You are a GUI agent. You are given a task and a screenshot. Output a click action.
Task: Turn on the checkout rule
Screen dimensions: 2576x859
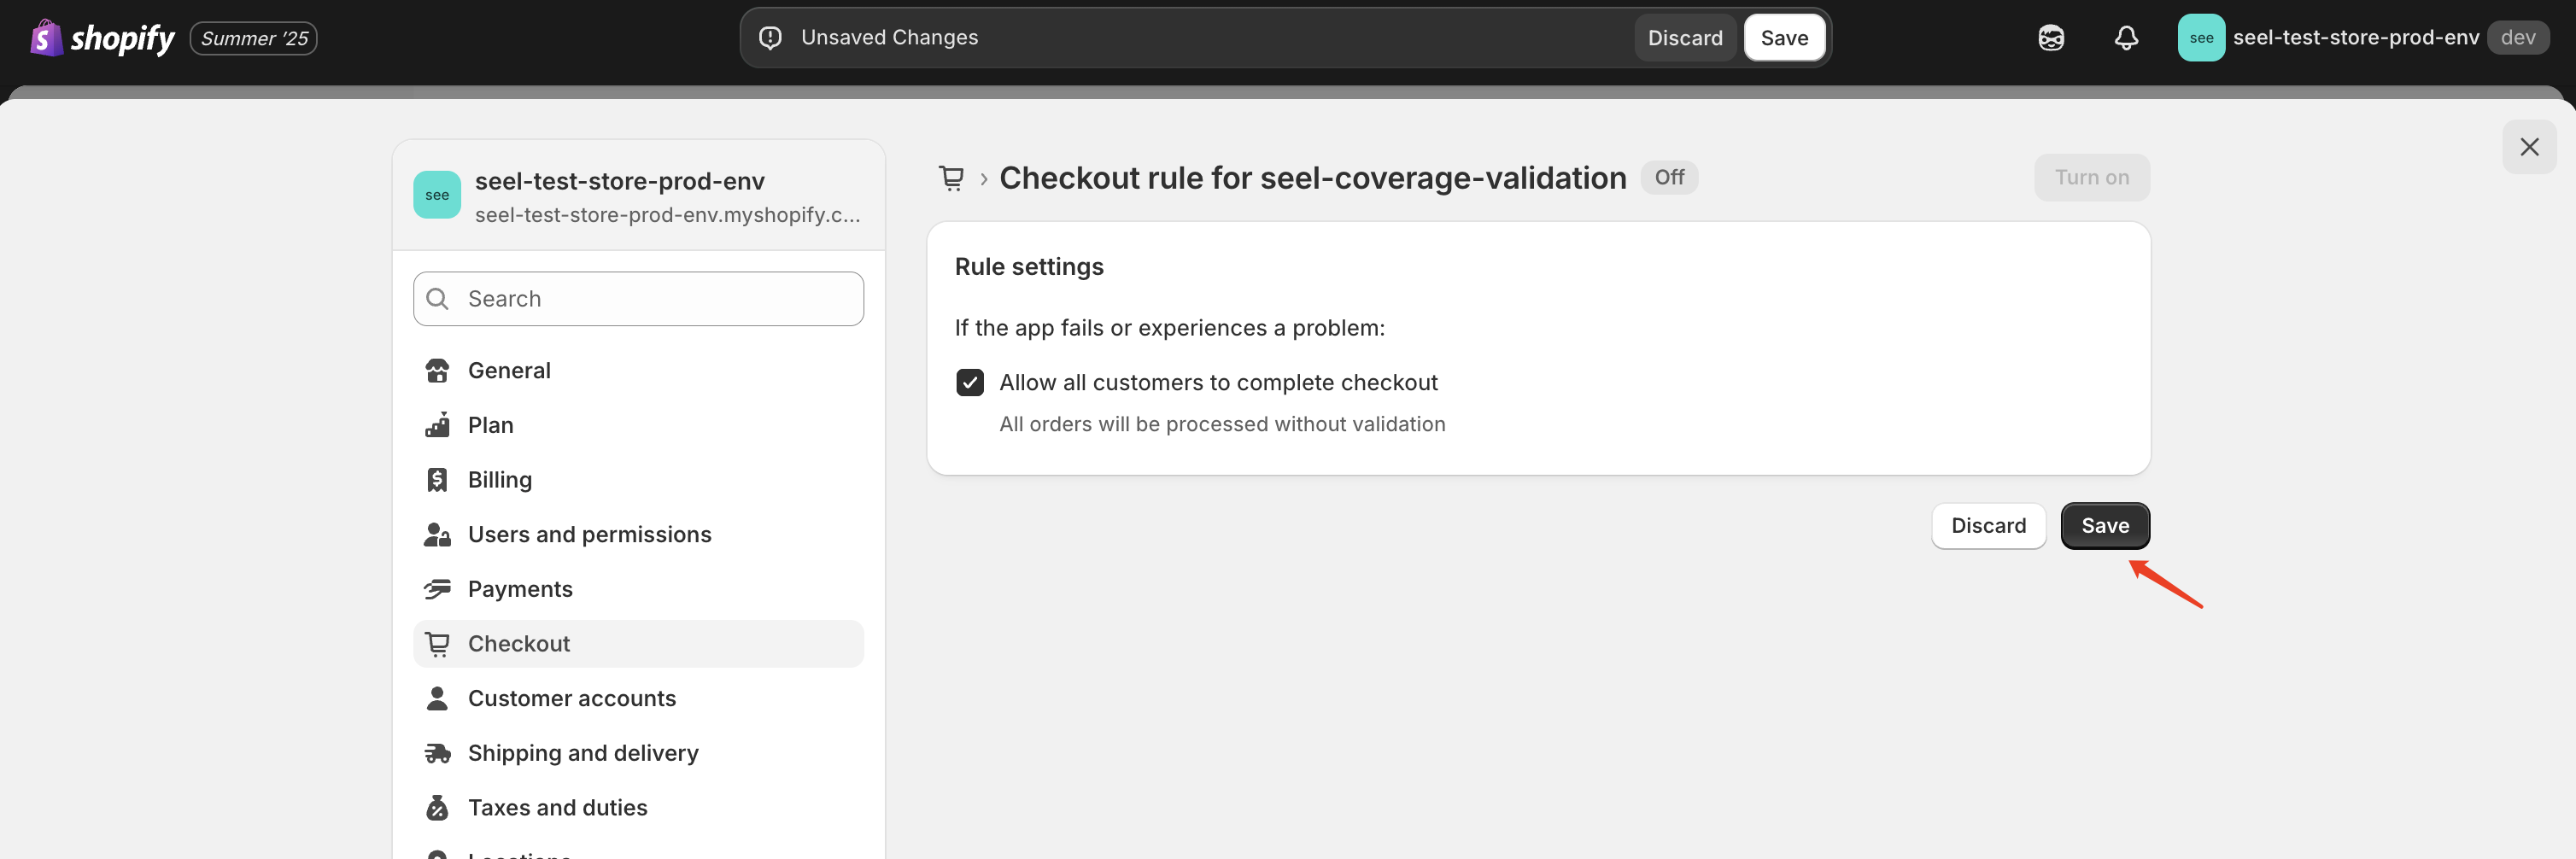click(x=2091, y=178)
